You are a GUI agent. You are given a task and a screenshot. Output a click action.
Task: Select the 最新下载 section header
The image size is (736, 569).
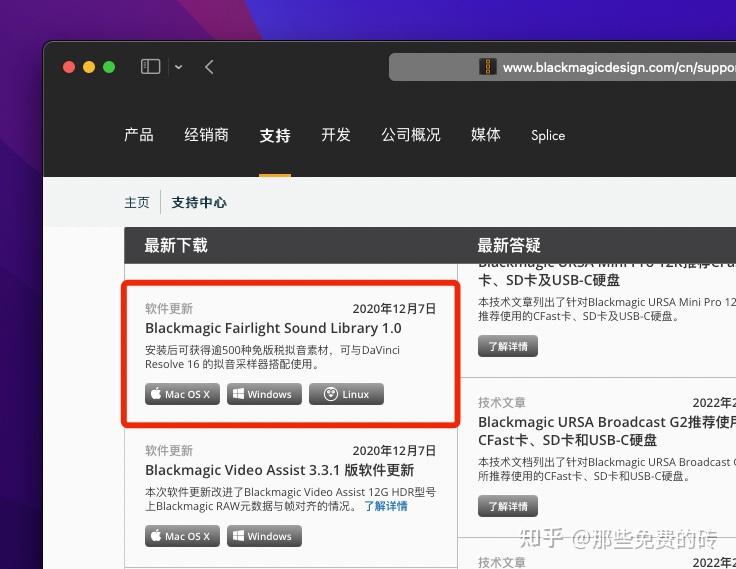click(x=176, y=245)
